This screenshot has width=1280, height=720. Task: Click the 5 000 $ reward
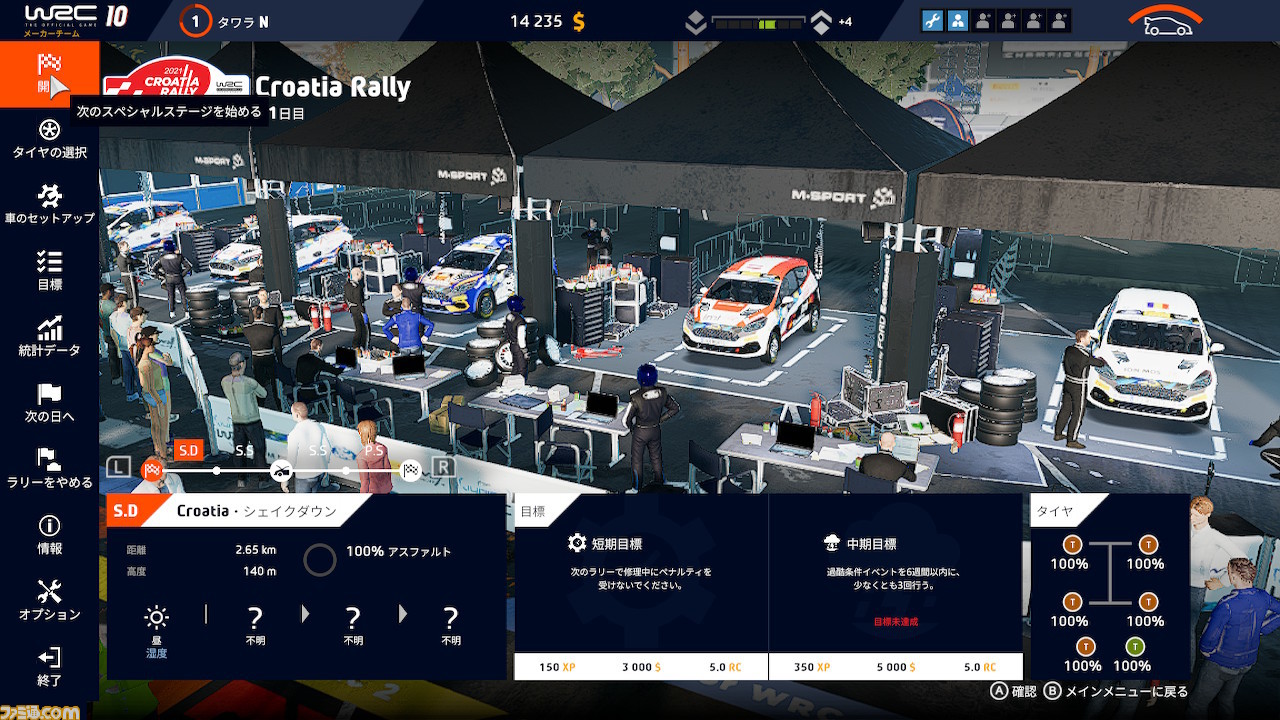click(897, 667)
